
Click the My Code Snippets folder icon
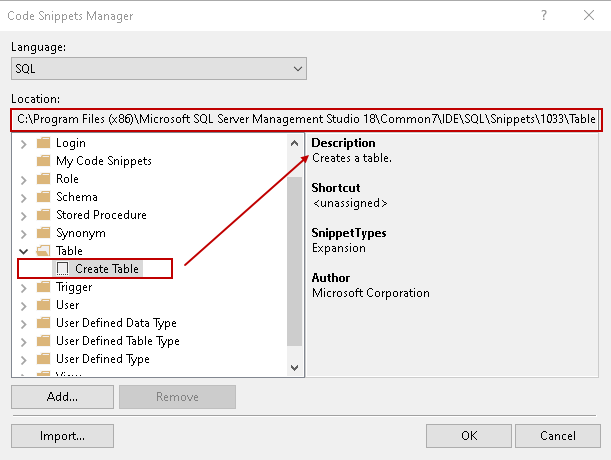click(x=43, y=161)
